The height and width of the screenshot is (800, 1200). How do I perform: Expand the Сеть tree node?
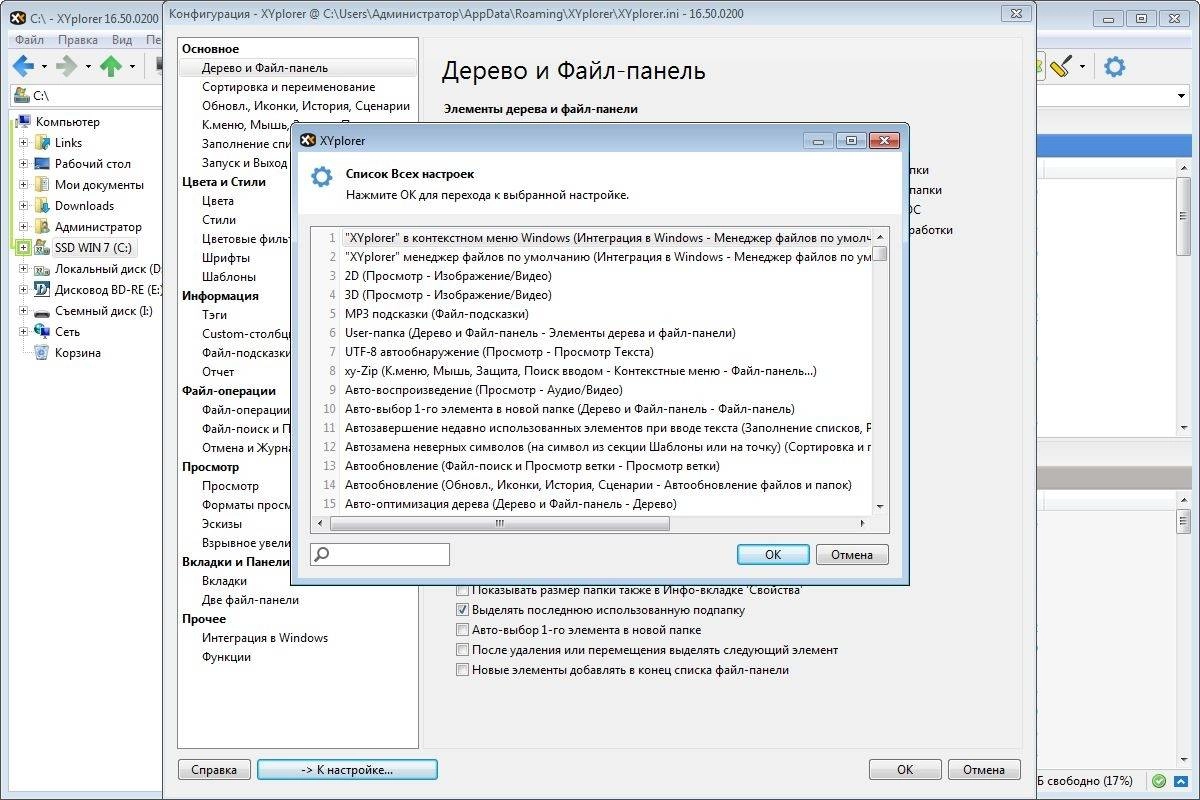pyautogui.click(x=24, y=332)
